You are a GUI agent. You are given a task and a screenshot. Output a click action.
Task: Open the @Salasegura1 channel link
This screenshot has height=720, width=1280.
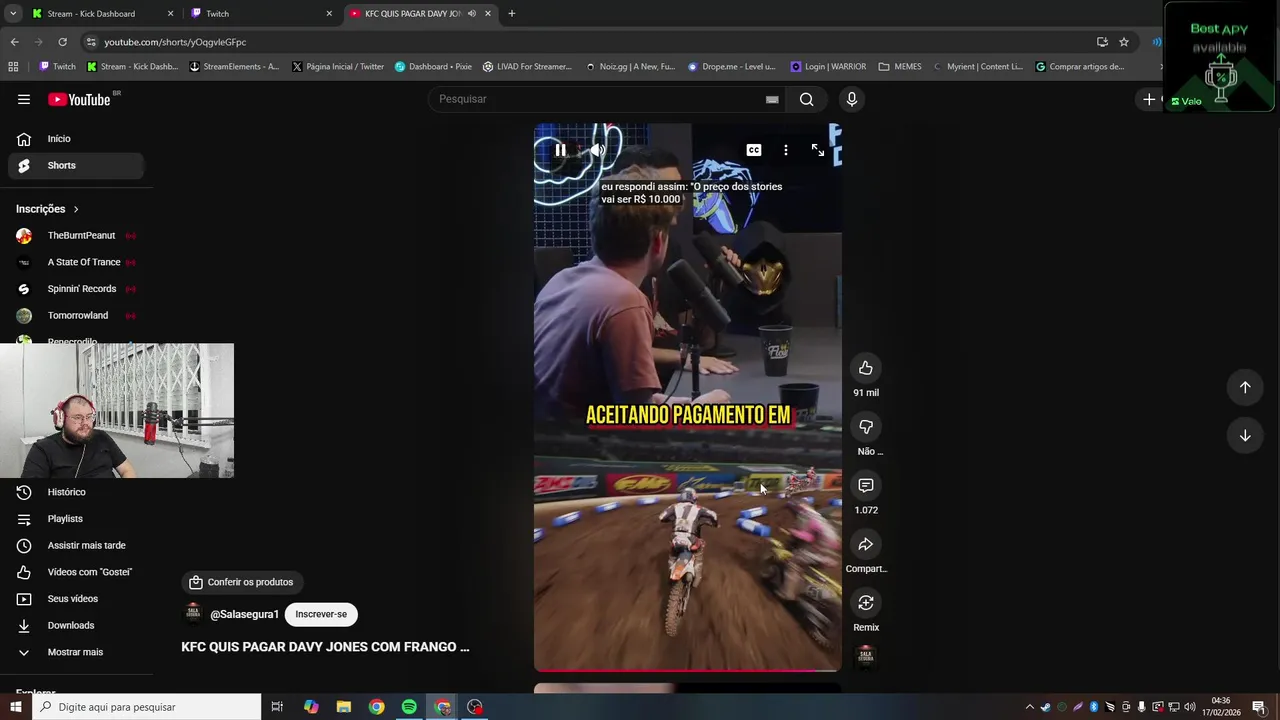tap(244, 614)
